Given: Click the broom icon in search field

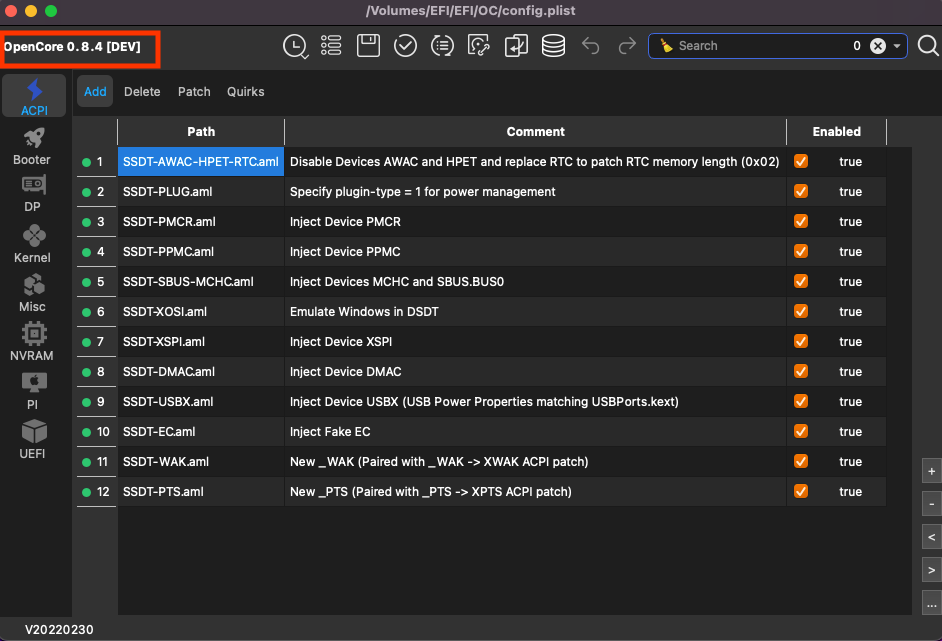Looking at the screenshot, I should tap(666, 46).
